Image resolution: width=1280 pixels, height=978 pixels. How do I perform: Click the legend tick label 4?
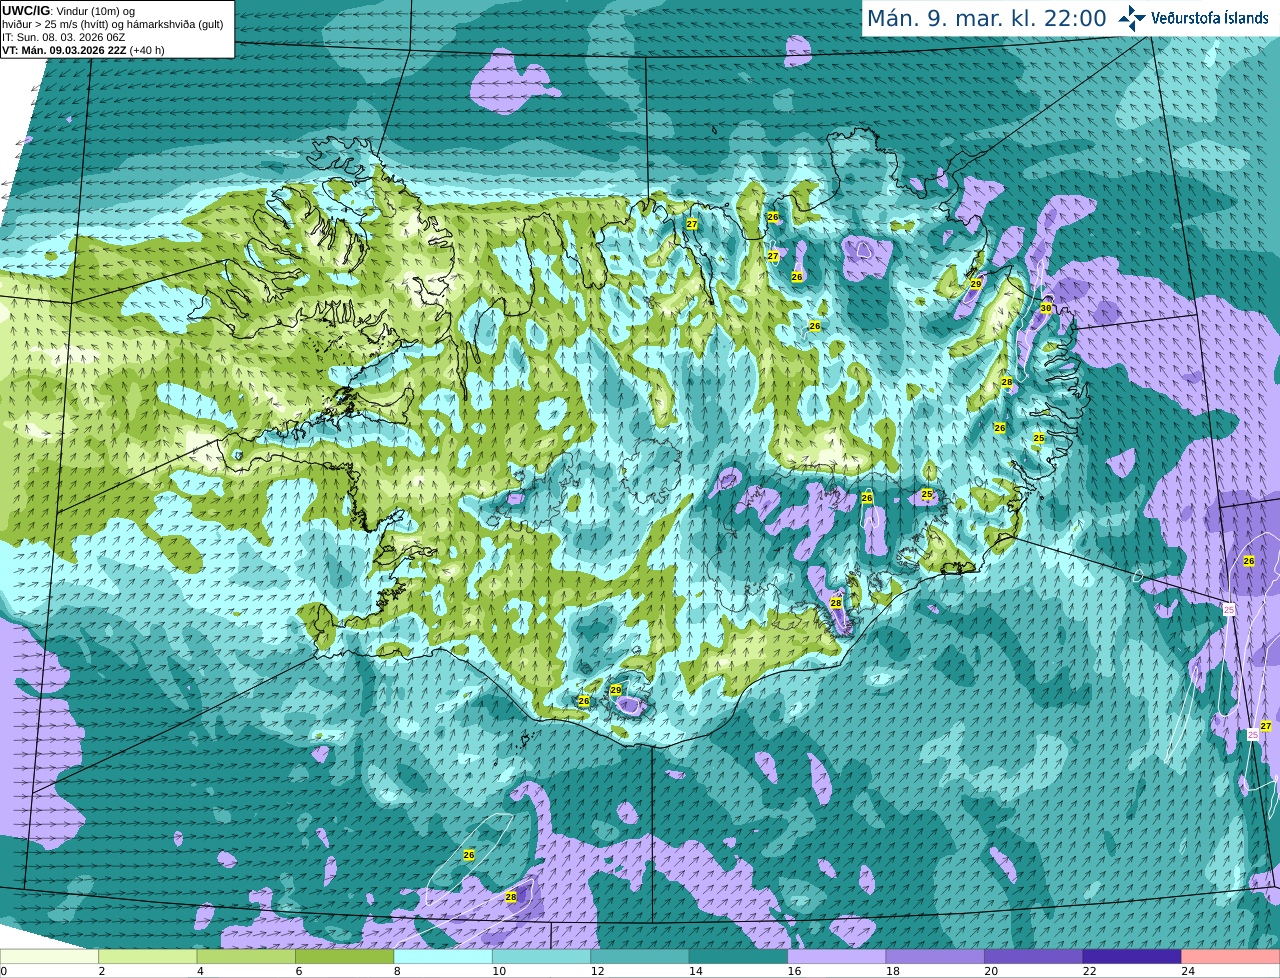pyautogui.click(x=200, y=971)
